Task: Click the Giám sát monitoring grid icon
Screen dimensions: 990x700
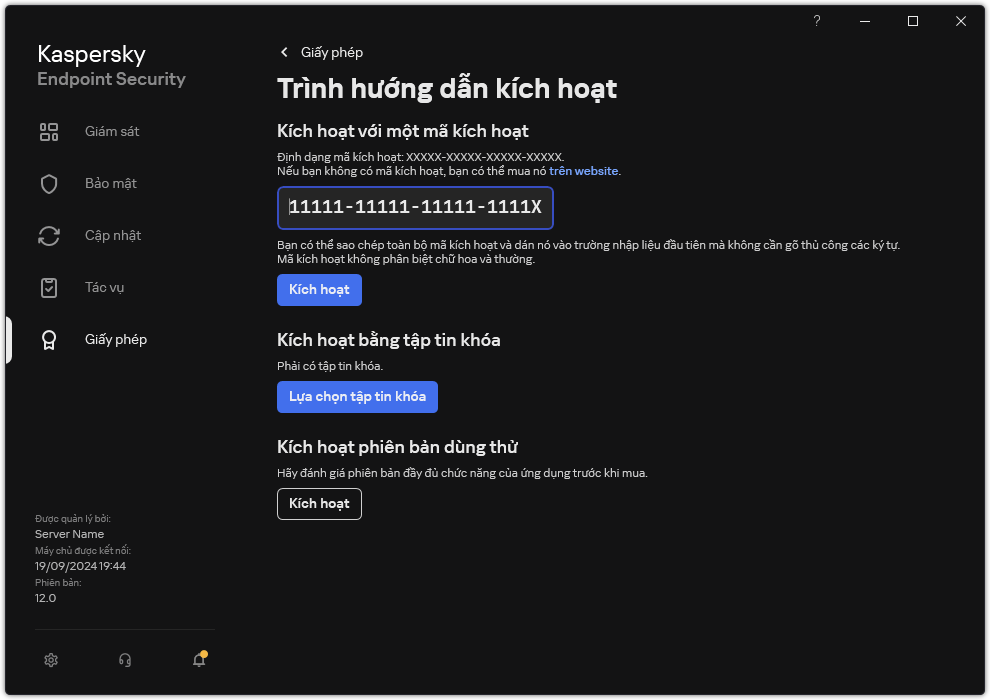Action: (x=49, y=132)
